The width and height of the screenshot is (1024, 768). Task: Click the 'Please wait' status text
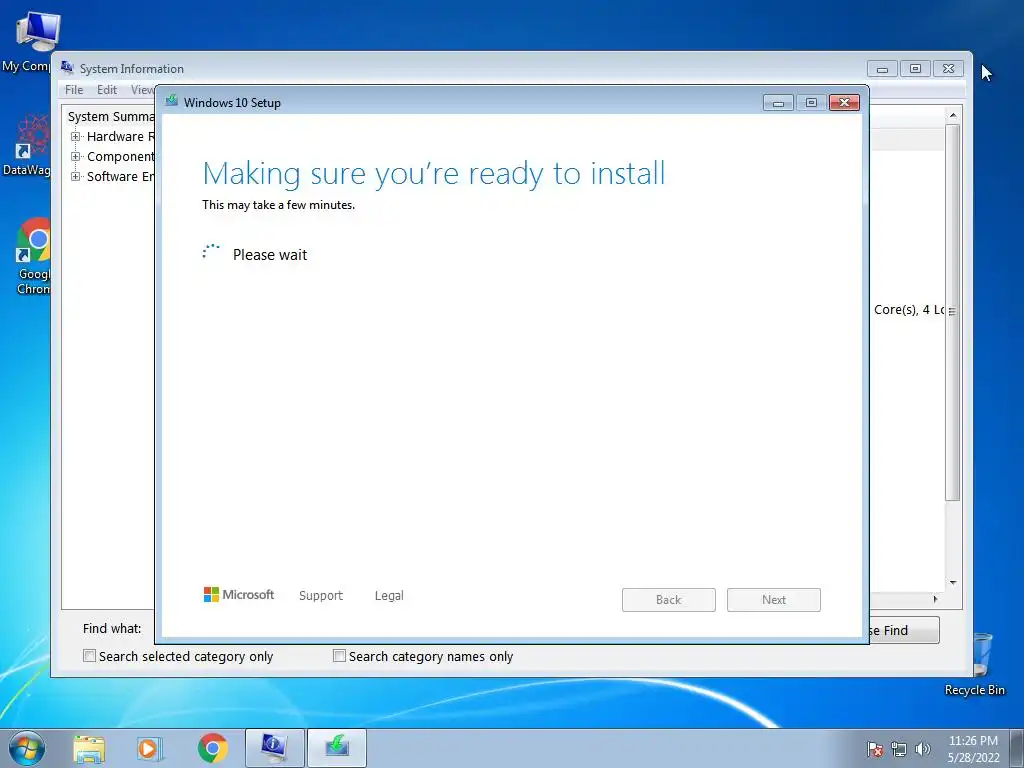270,255
